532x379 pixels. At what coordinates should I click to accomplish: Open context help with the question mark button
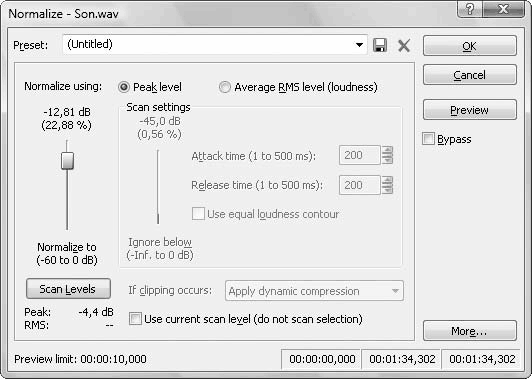click(x=470, y=9)
